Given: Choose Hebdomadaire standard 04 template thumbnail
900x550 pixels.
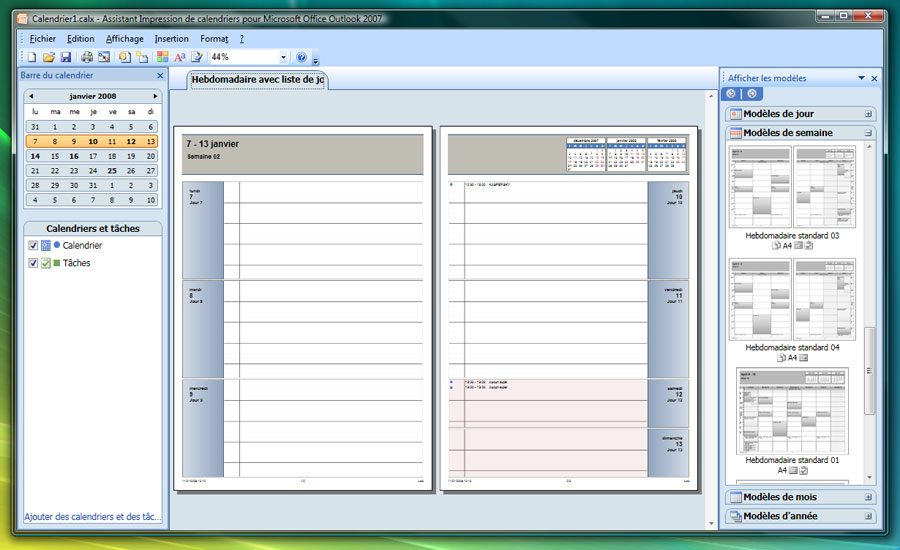Looking at the screenshot, I should 792,299.
